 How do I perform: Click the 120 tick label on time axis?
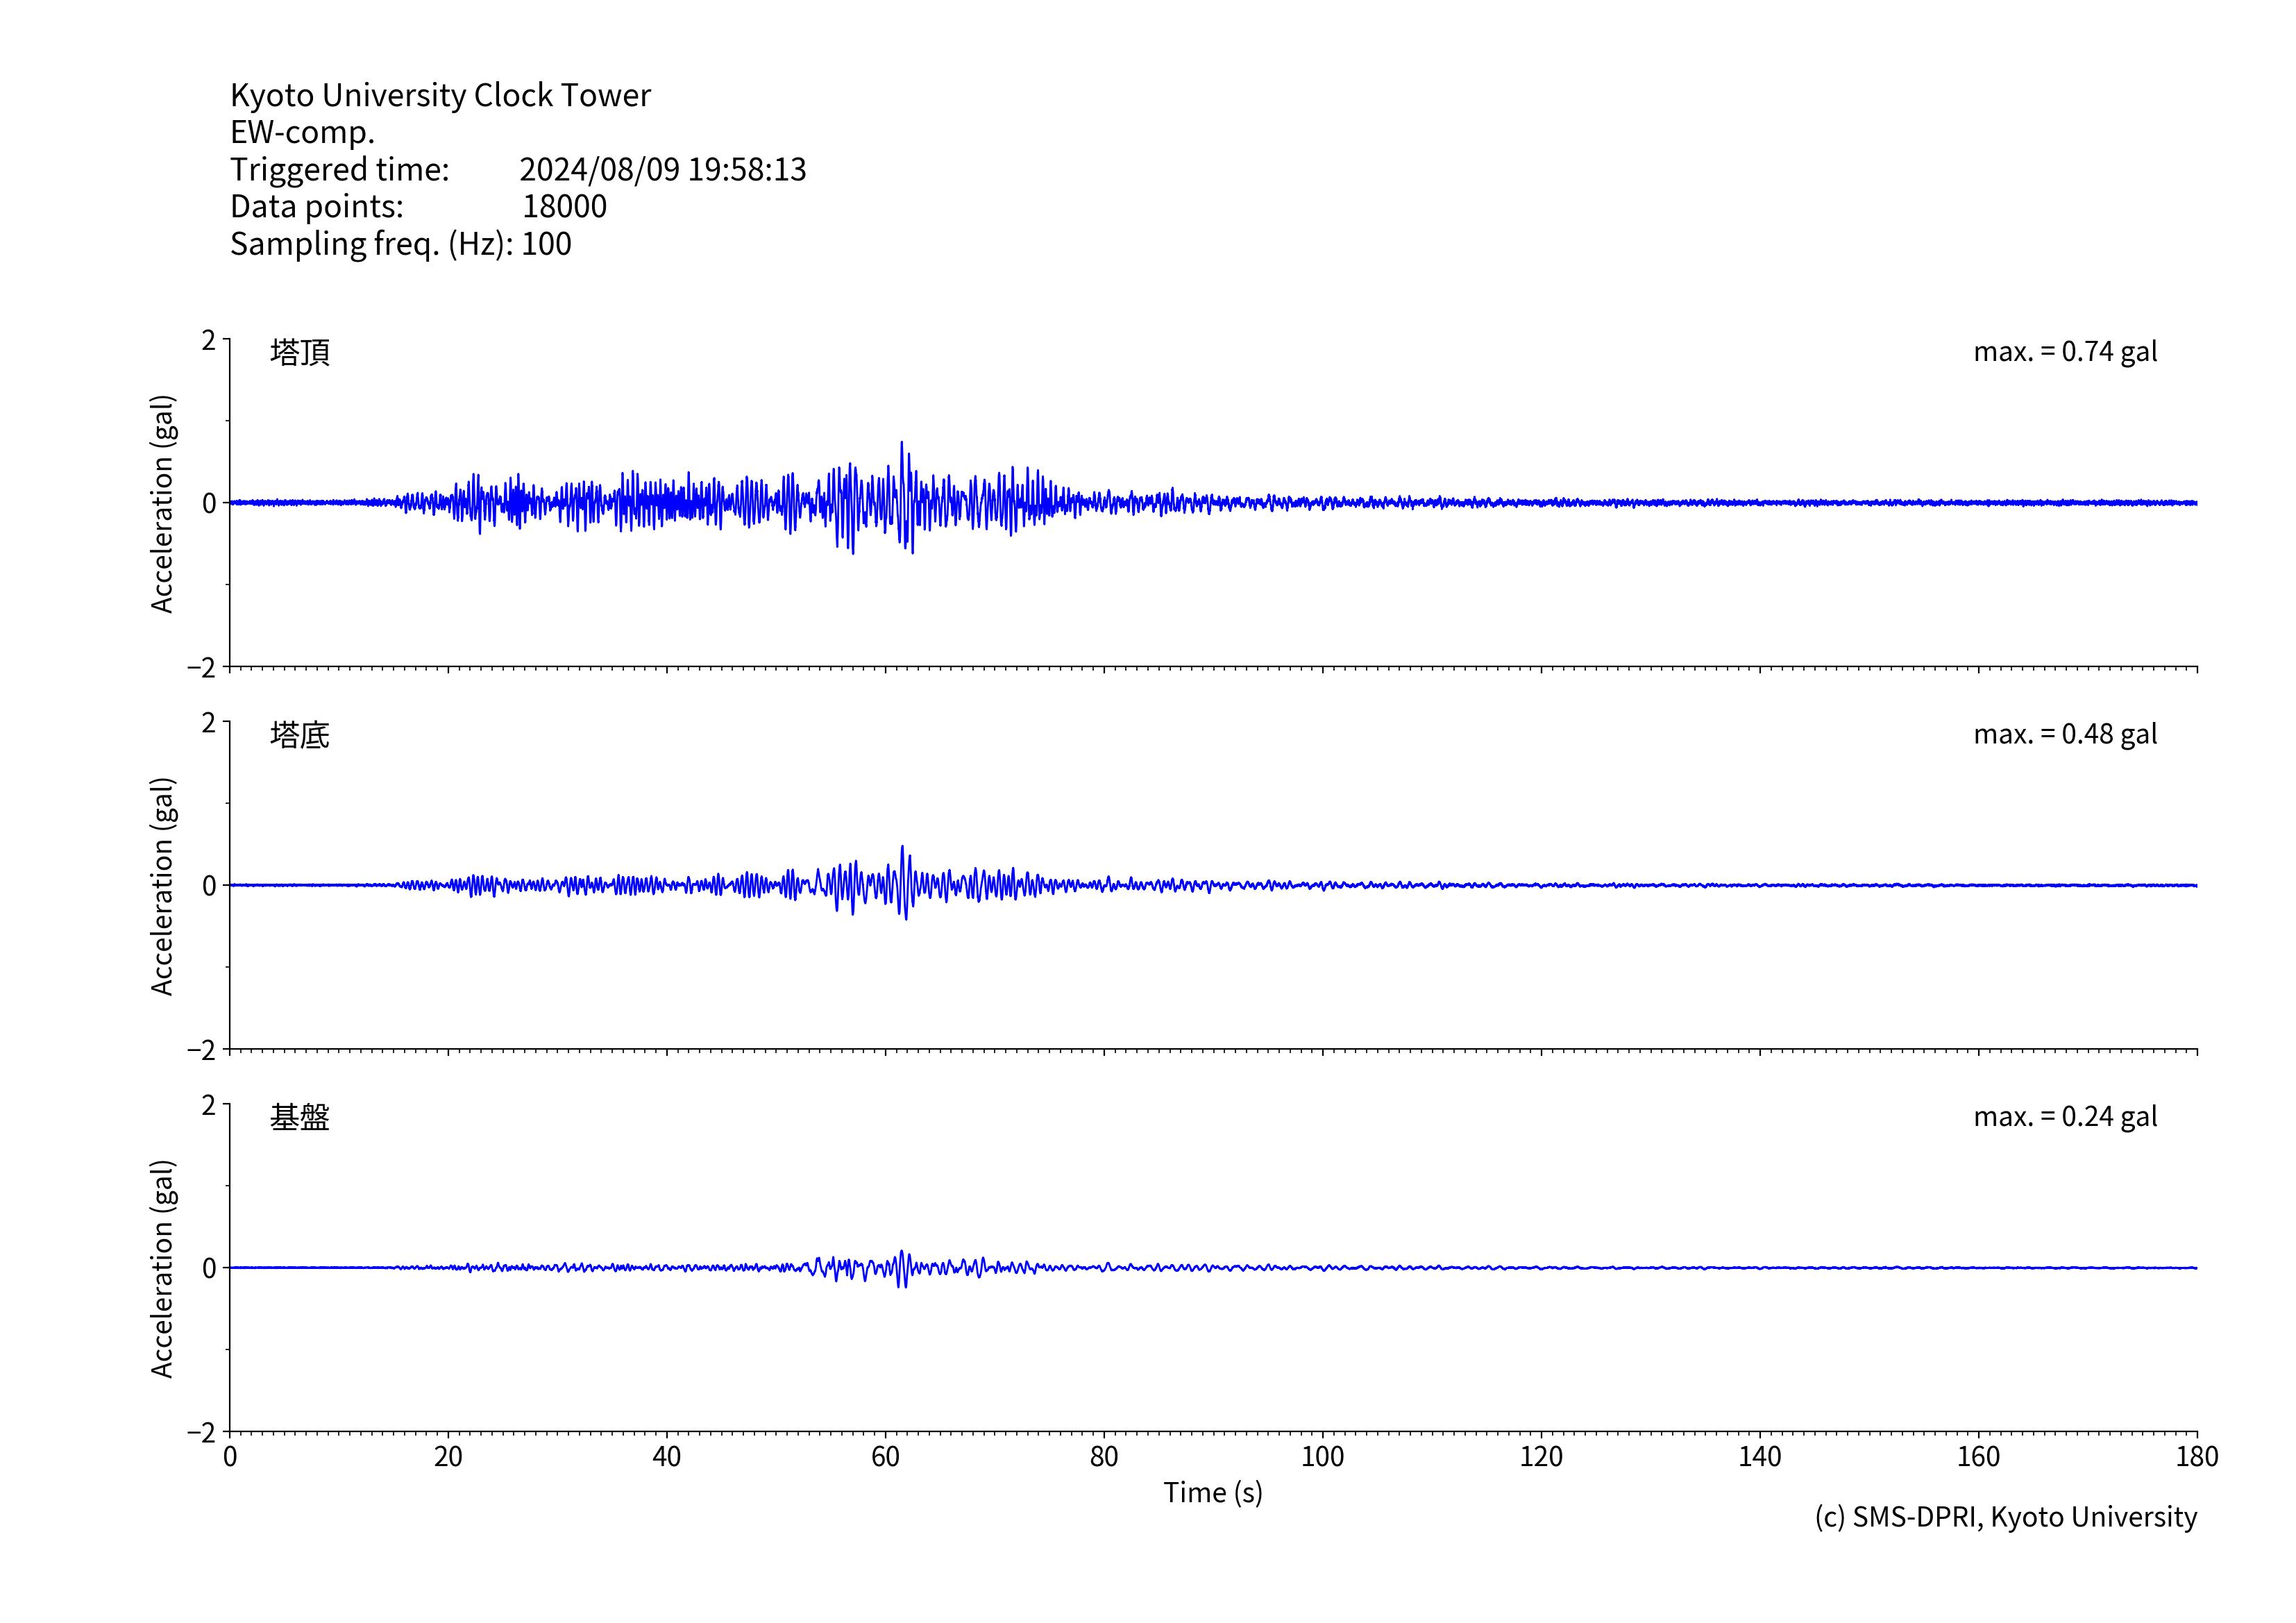pos(1540,1457)
